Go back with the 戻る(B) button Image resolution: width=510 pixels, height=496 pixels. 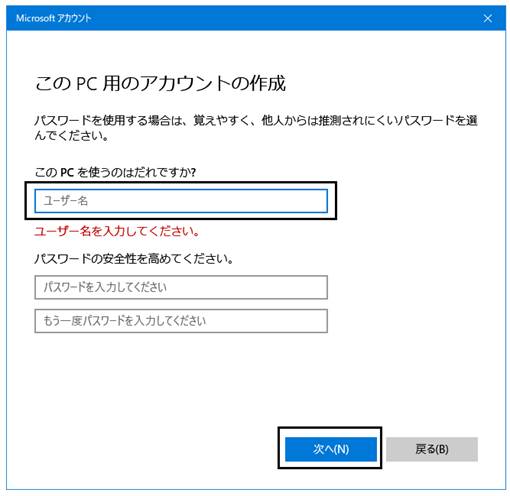click(x=432, y=449)
